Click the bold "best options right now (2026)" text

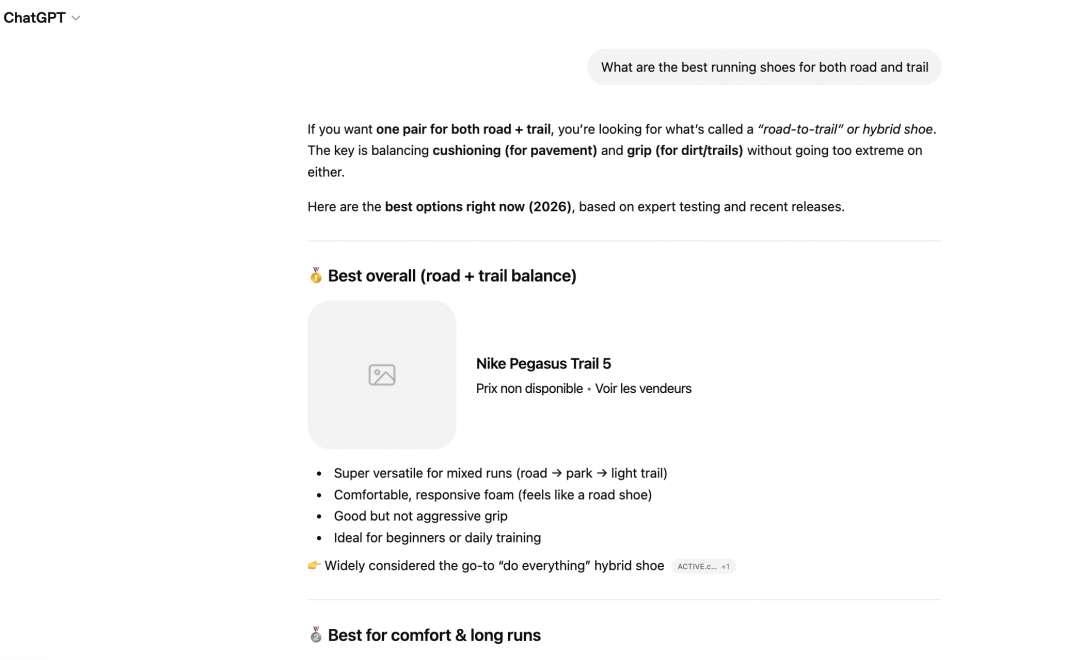tap(478, 207)
